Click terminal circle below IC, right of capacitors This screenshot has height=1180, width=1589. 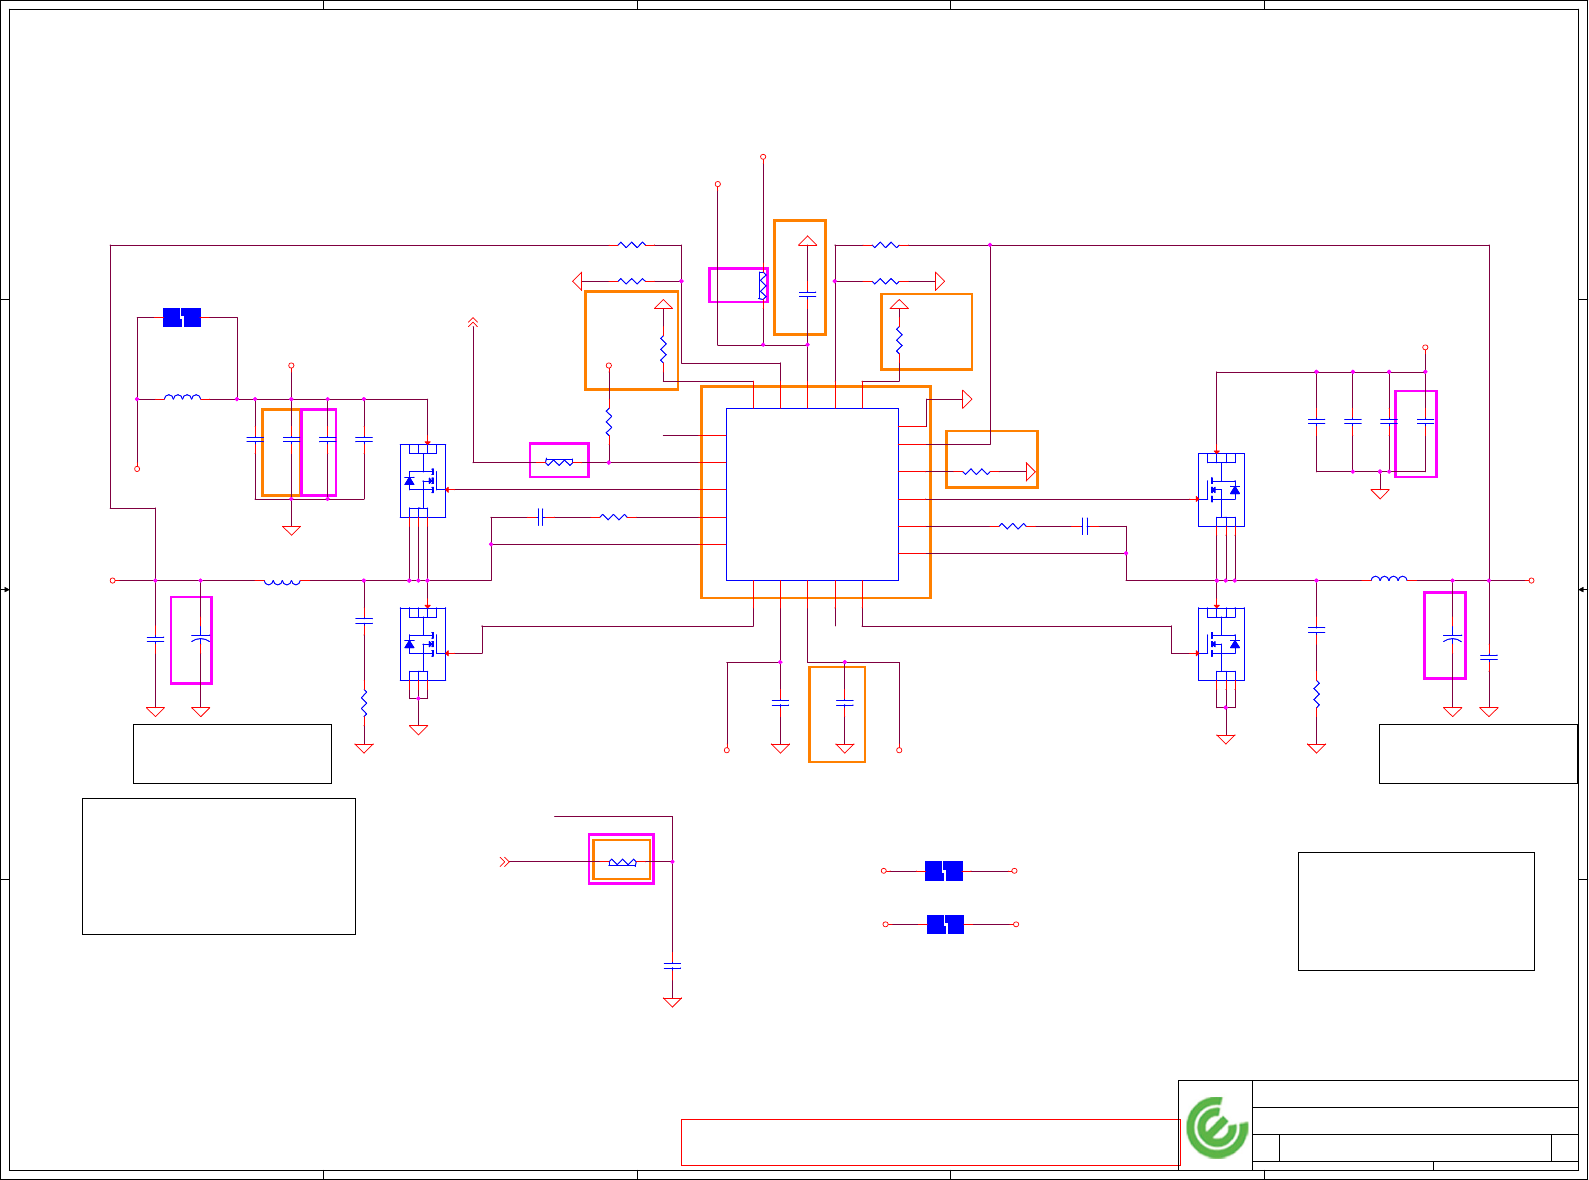click(899, 750)
